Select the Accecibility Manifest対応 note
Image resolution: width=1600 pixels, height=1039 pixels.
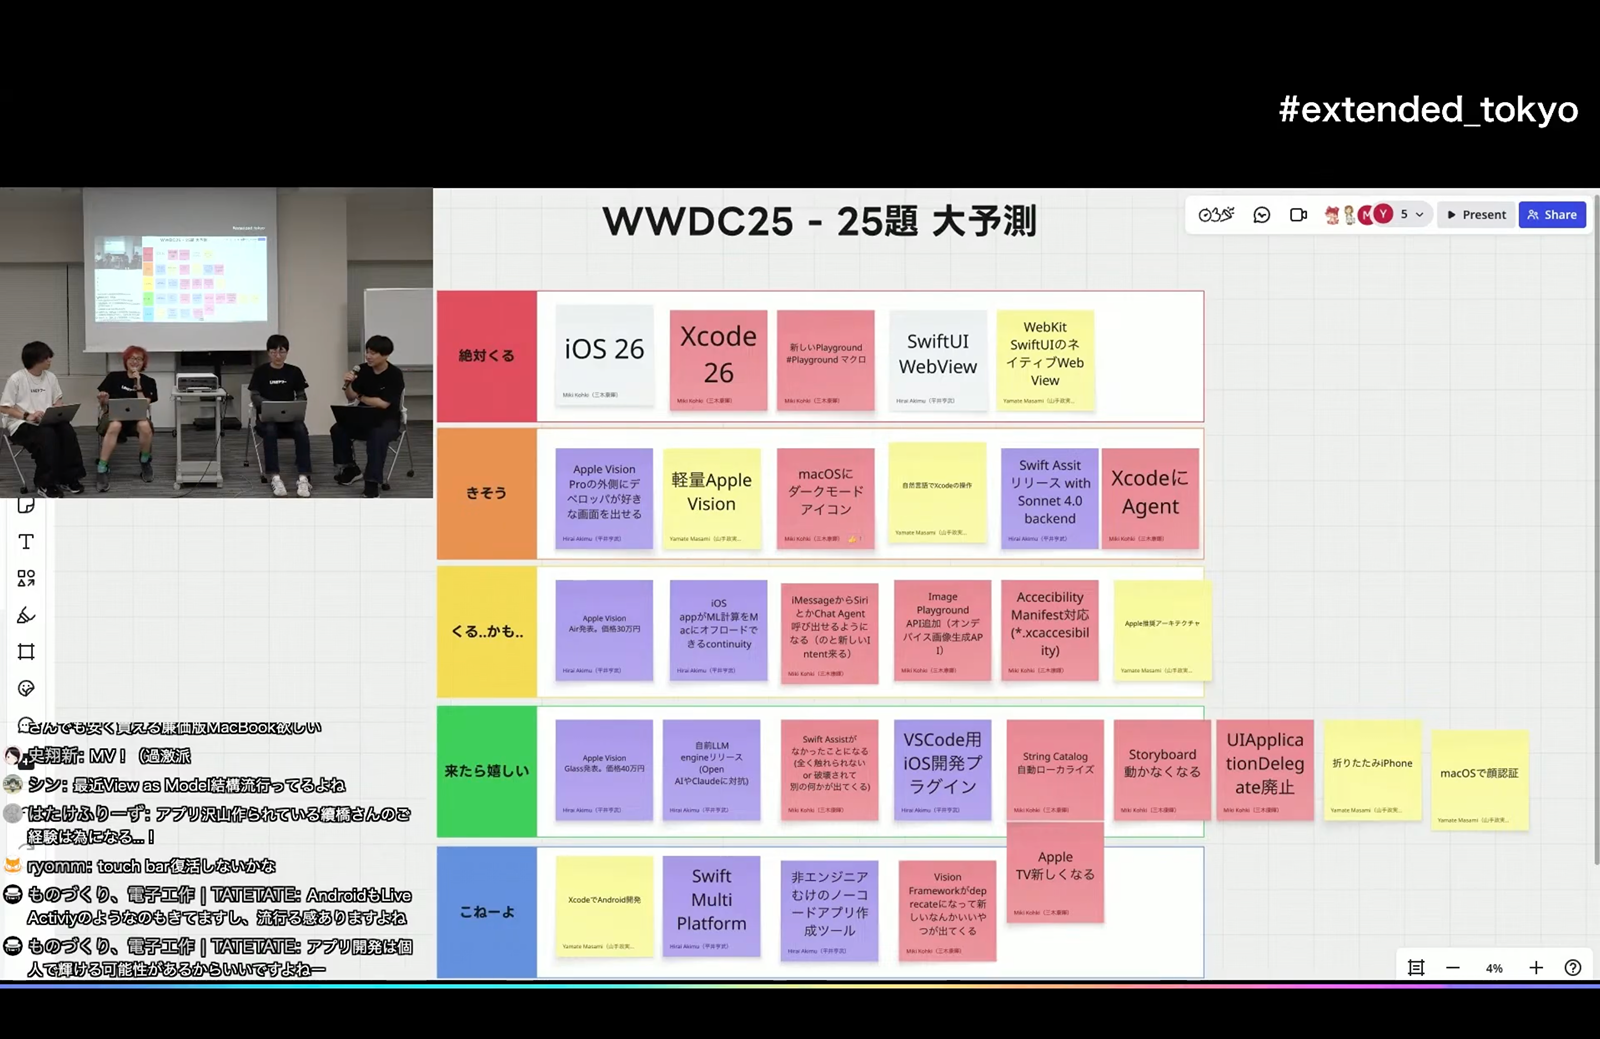pyautogui.click(x=1050, y=630)
